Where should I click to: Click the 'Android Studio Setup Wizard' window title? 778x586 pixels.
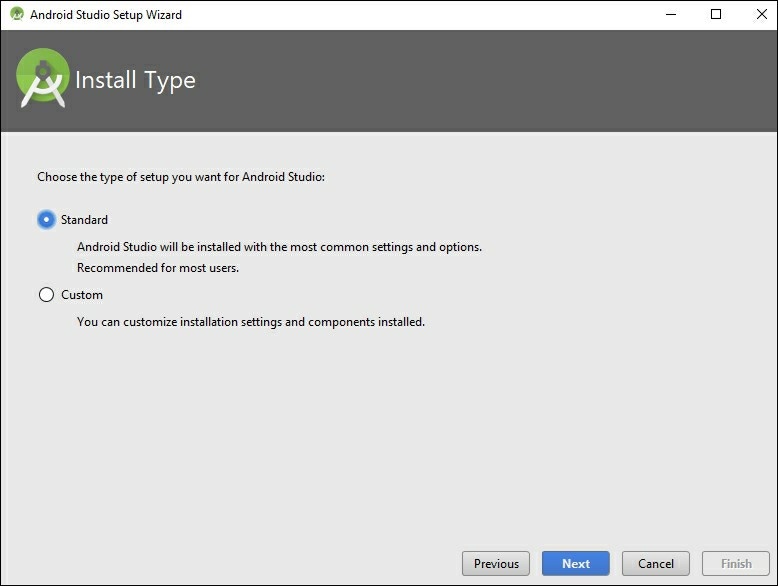[106, 15]
